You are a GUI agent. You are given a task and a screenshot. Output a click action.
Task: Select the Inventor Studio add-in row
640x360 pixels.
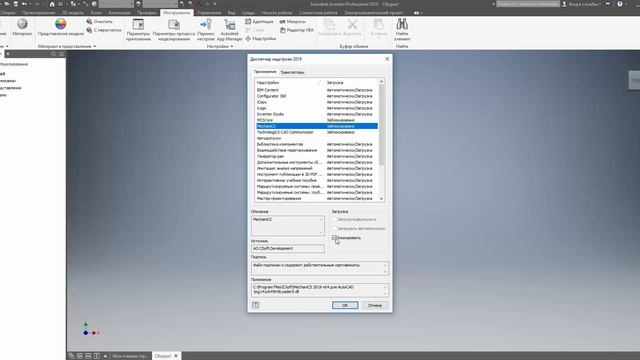[317, 114]
